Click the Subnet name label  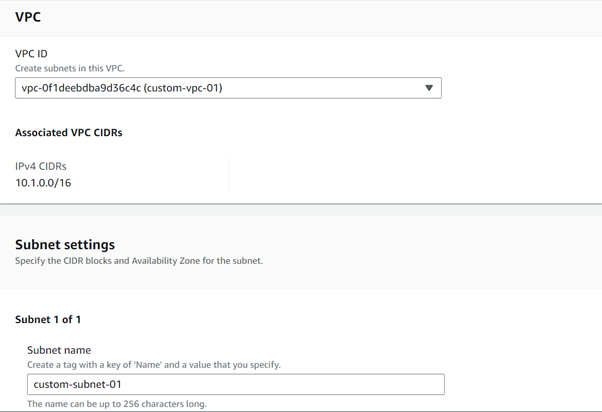click(59, 350)
